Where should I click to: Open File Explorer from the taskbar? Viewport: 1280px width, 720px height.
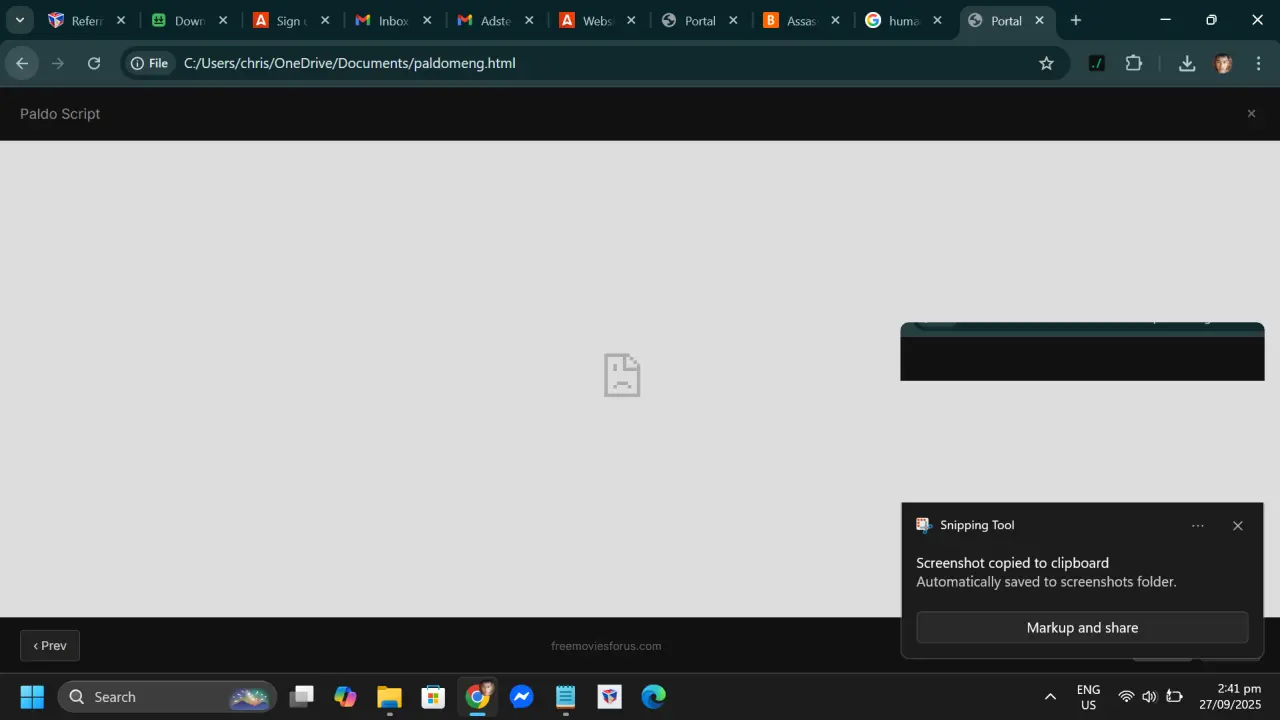coord(389,697)
